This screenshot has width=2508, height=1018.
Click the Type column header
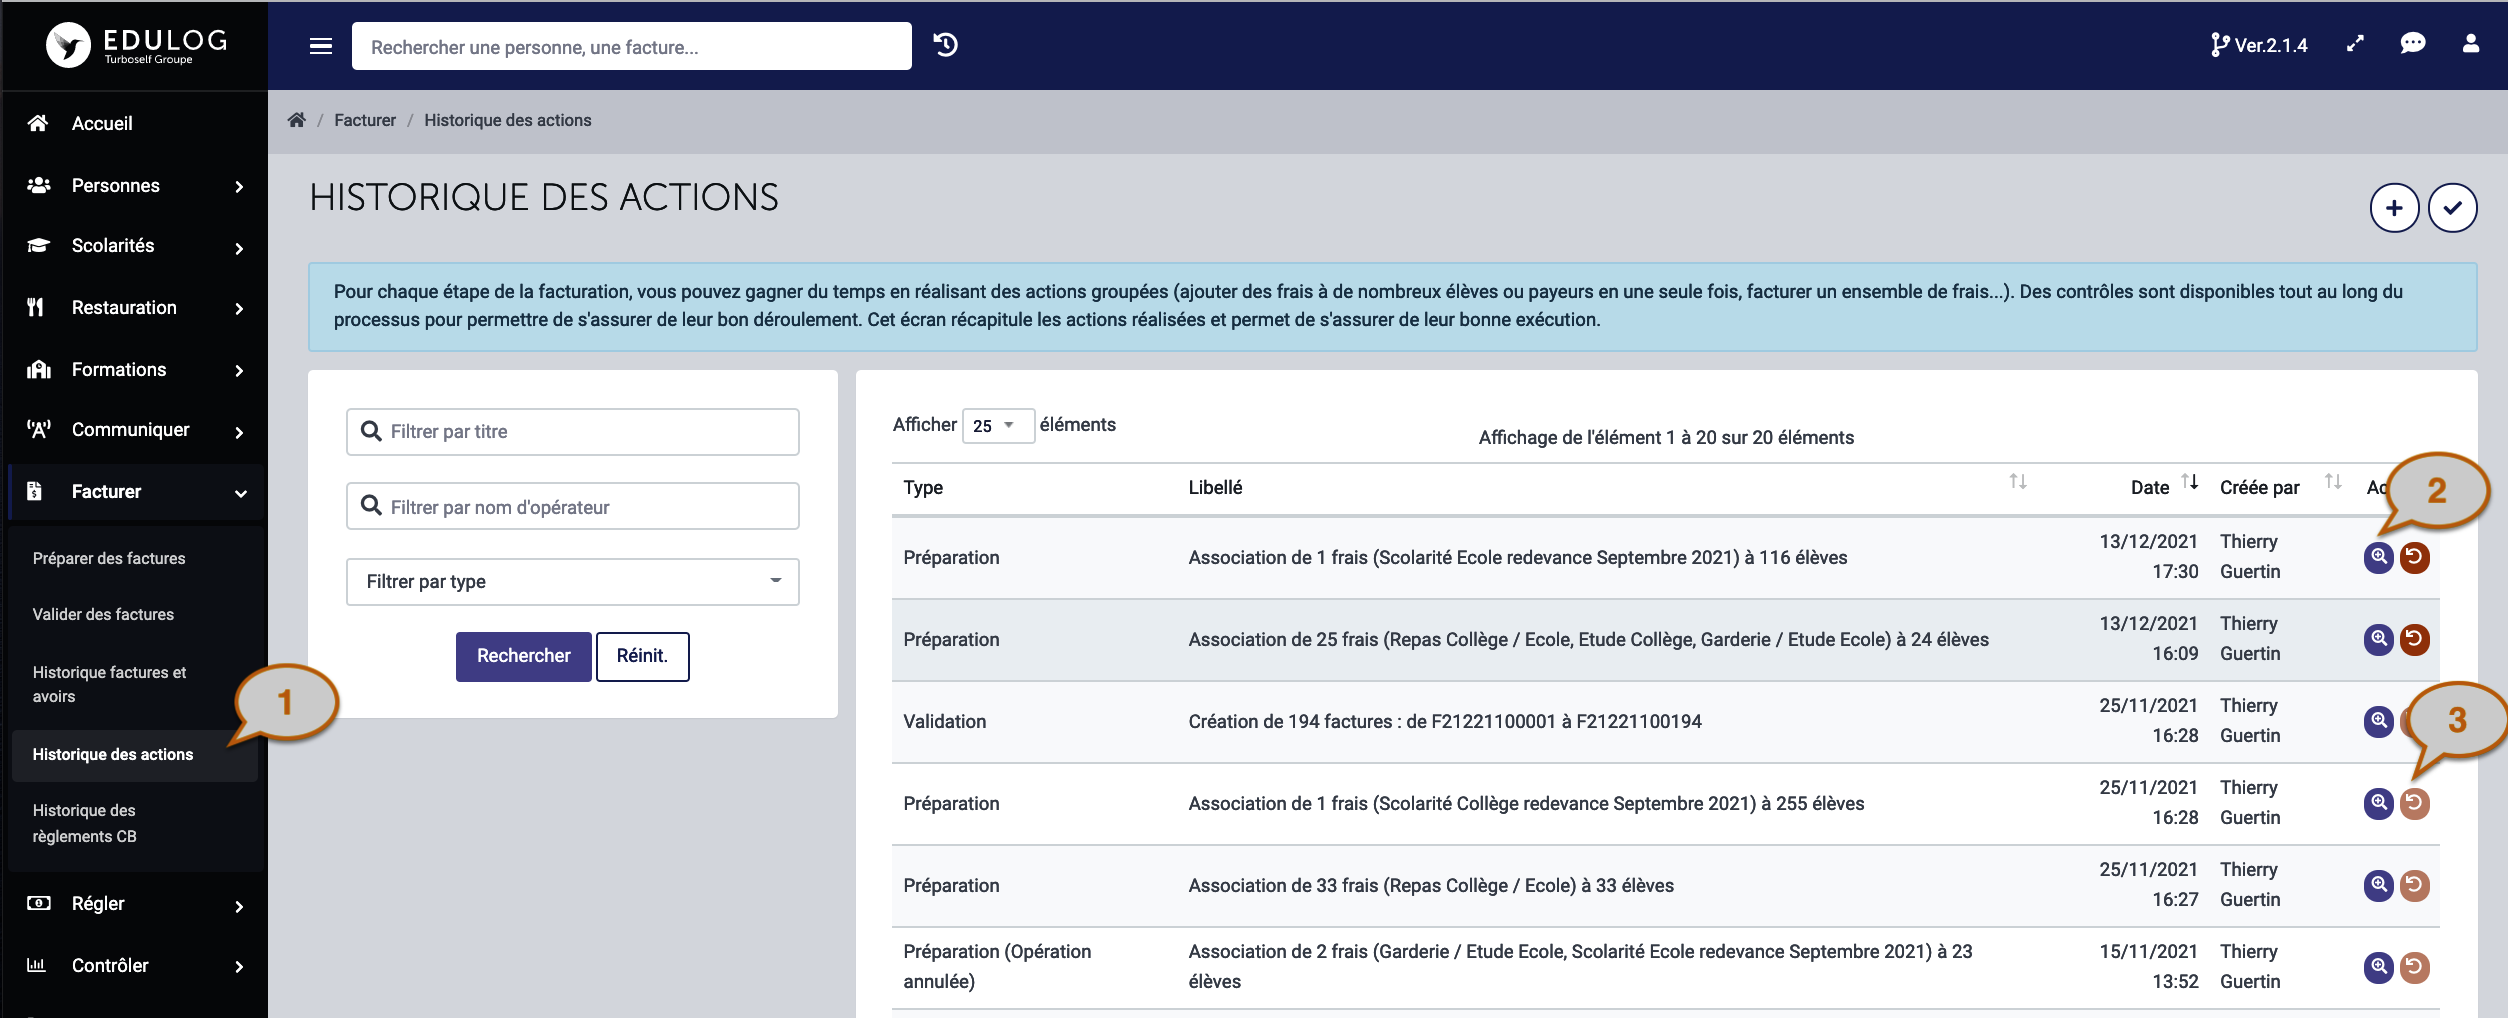point(923,488)
